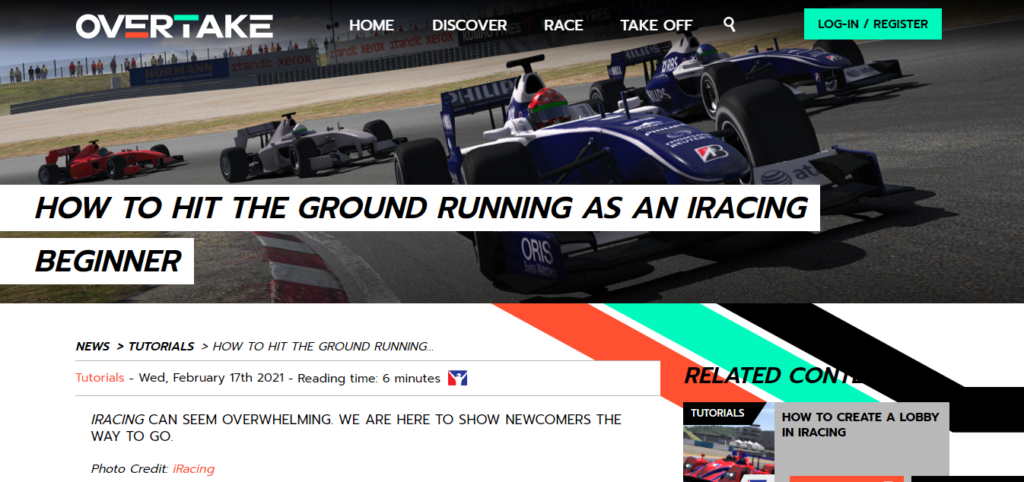Open the HOME menu item
The height and width of the screenshot is (482, 1024).
click(x=372, y=25)
